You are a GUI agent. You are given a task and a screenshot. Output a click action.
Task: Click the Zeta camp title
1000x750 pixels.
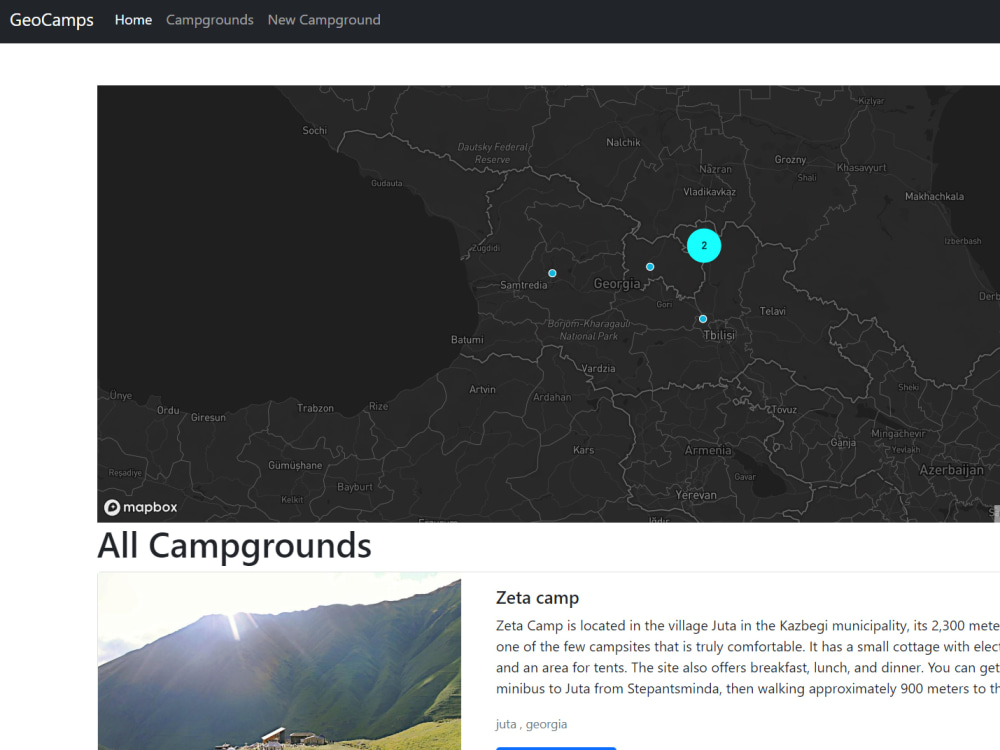(538, 598)
